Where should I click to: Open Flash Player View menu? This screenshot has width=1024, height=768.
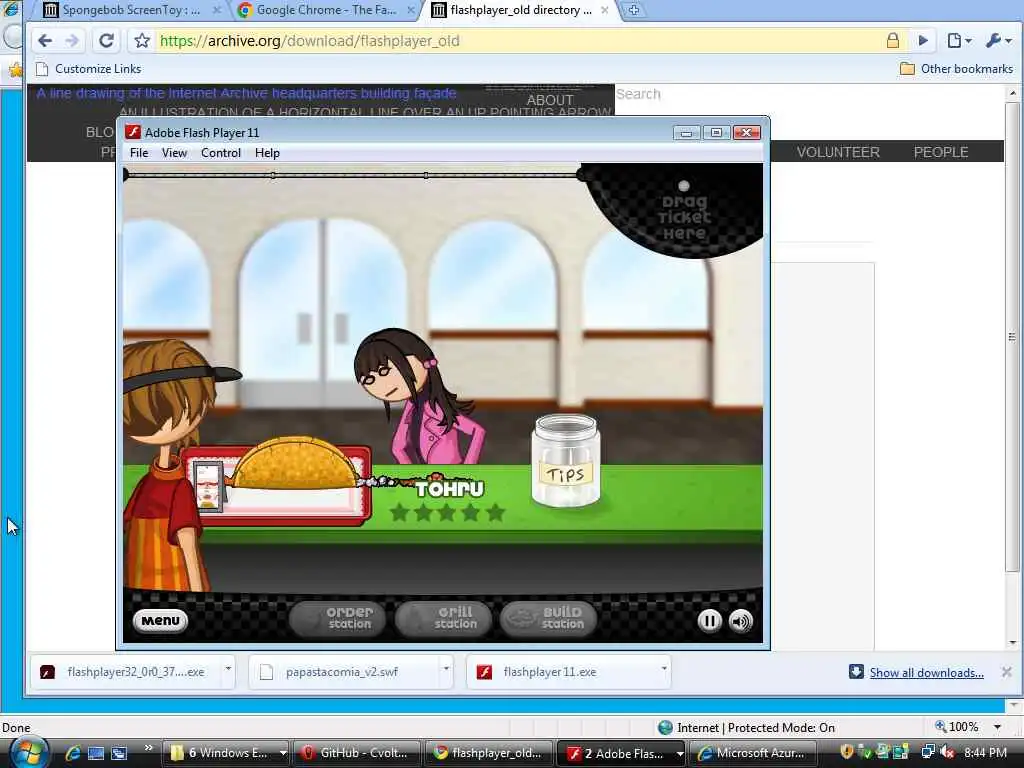(174, 153)
